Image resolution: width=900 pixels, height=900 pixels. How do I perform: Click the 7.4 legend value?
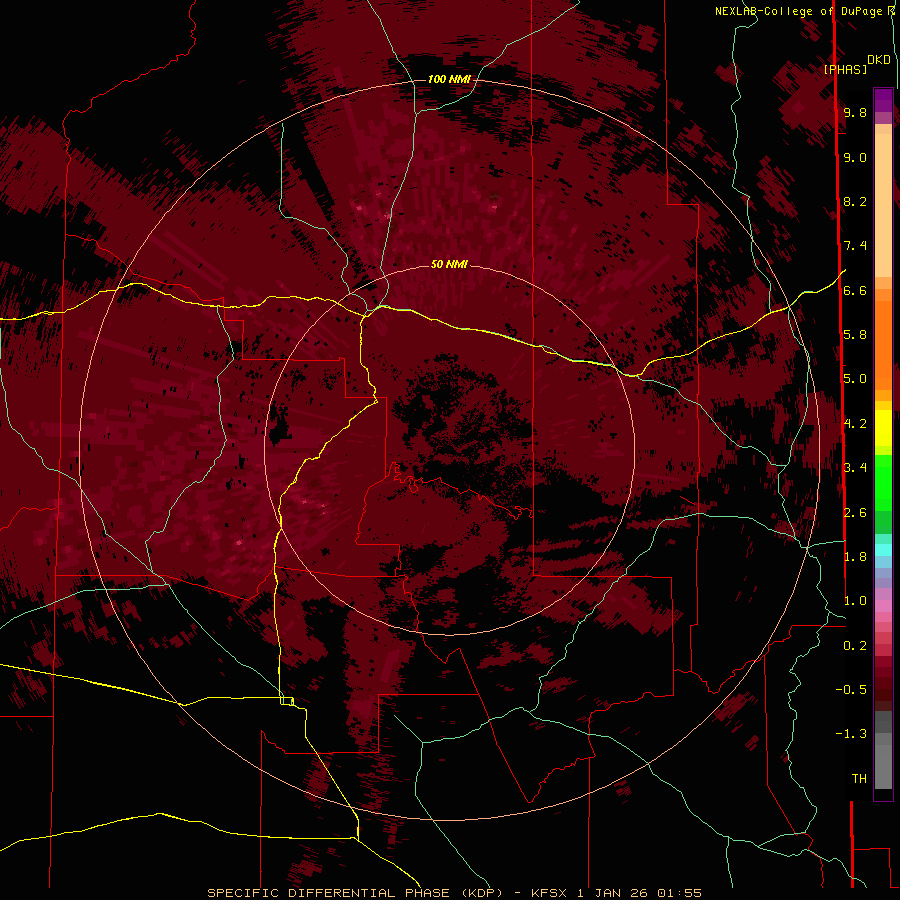(855, 246)
